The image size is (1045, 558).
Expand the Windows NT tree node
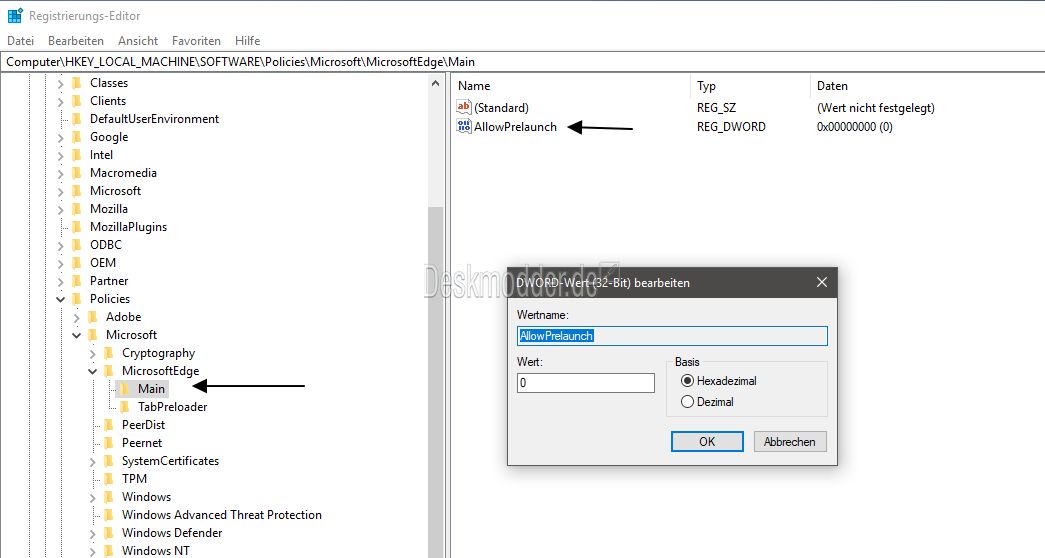[93, 551]
